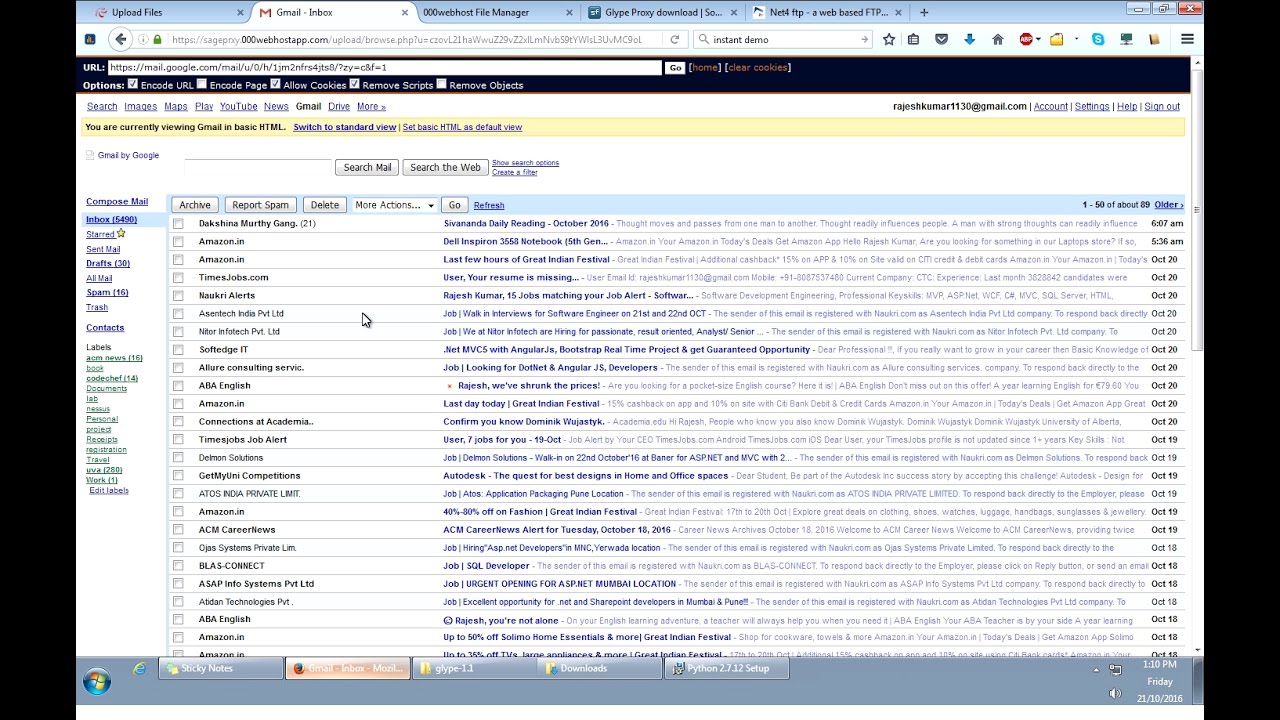Viewport: 1280px width, 720px height.
Task: Open a new browser tab with plus
Action: tap(924, 12)
